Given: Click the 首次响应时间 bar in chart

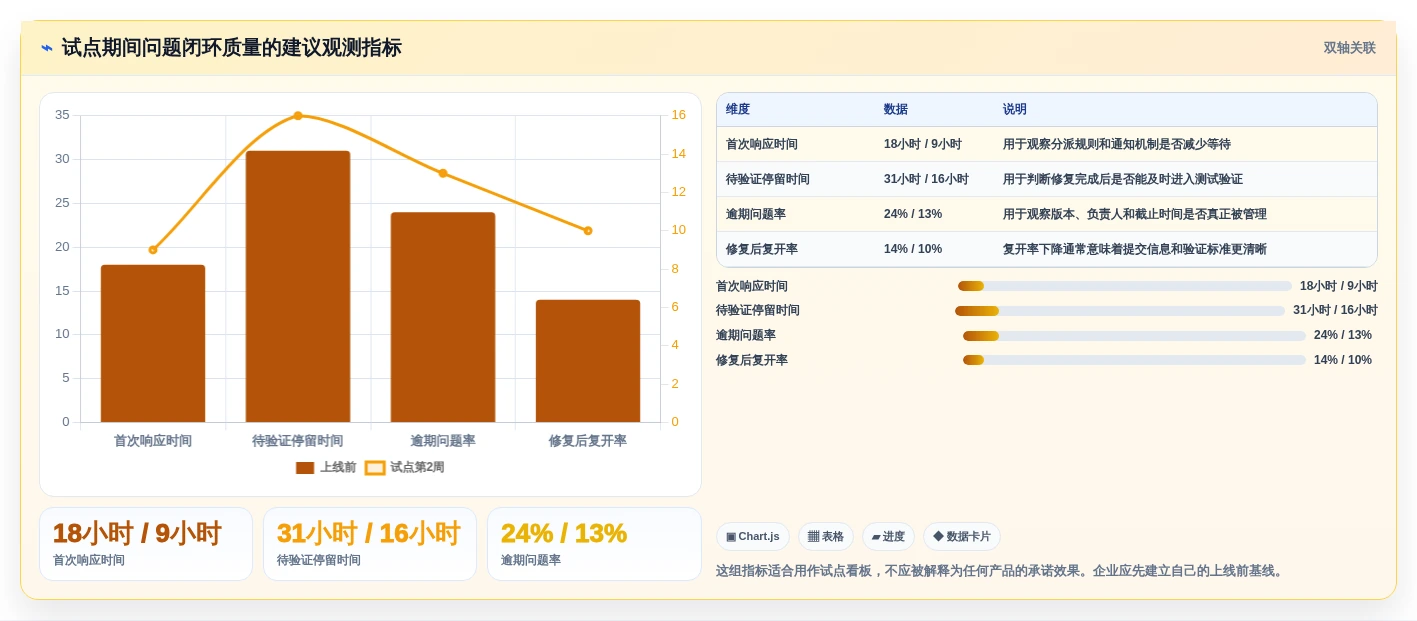Looking at the screenshot, I should point(153,343).
